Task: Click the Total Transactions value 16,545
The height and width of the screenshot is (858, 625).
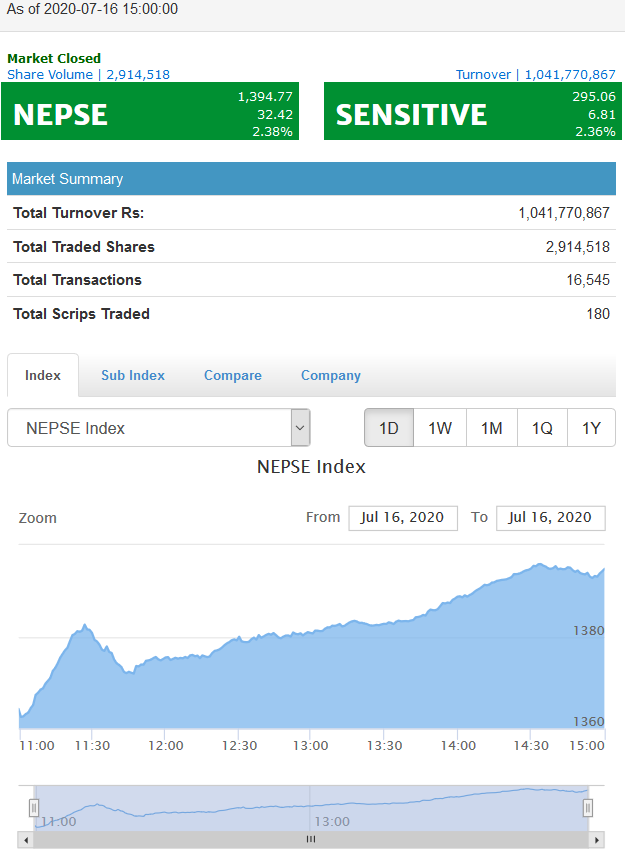Action: (x=588, y=280)
